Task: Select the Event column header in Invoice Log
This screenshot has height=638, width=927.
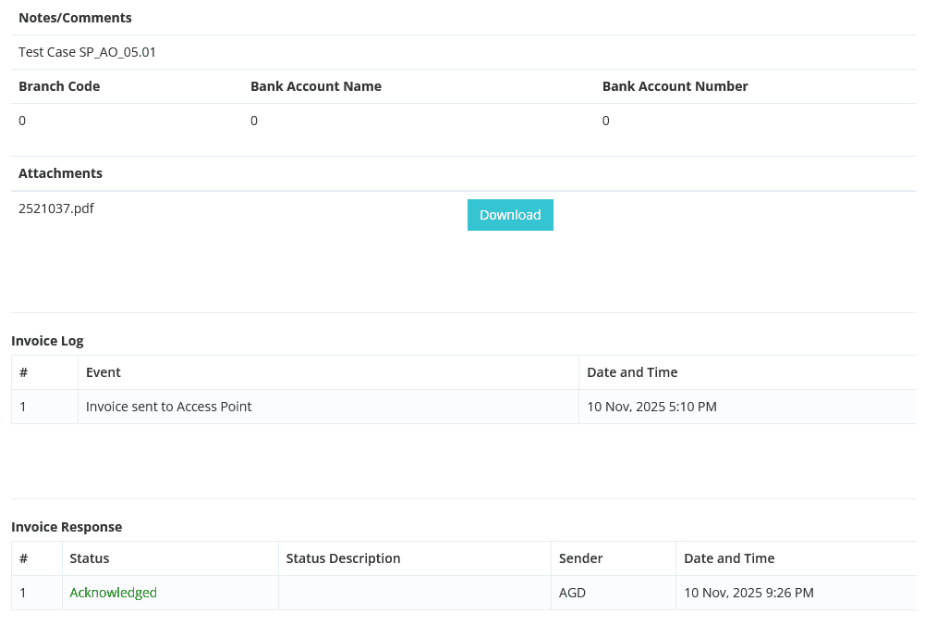Action: [x=103, y=372]
